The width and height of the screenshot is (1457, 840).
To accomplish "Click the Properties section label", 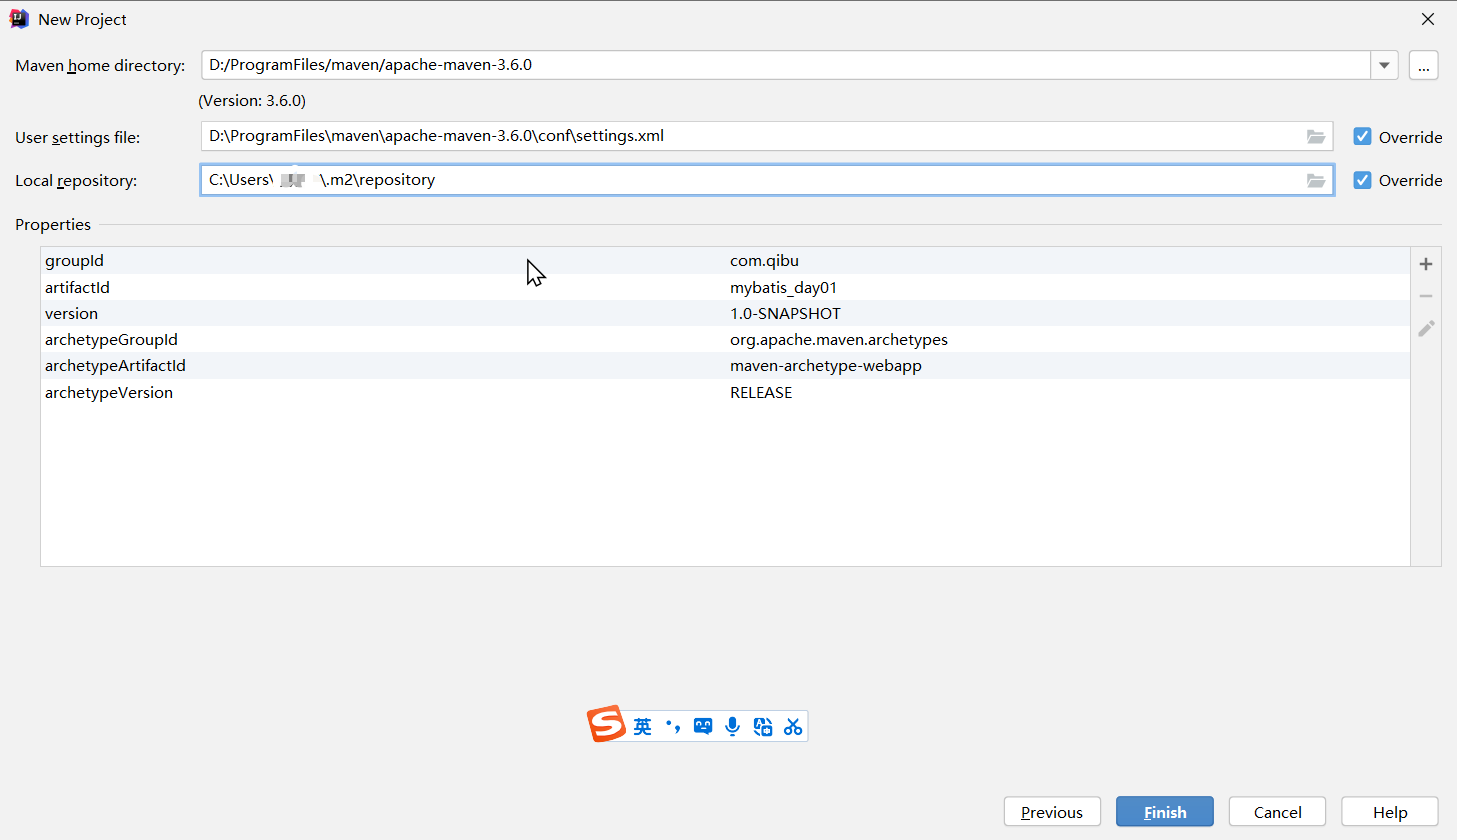I will pyautogui.click(x=53, y=225).
